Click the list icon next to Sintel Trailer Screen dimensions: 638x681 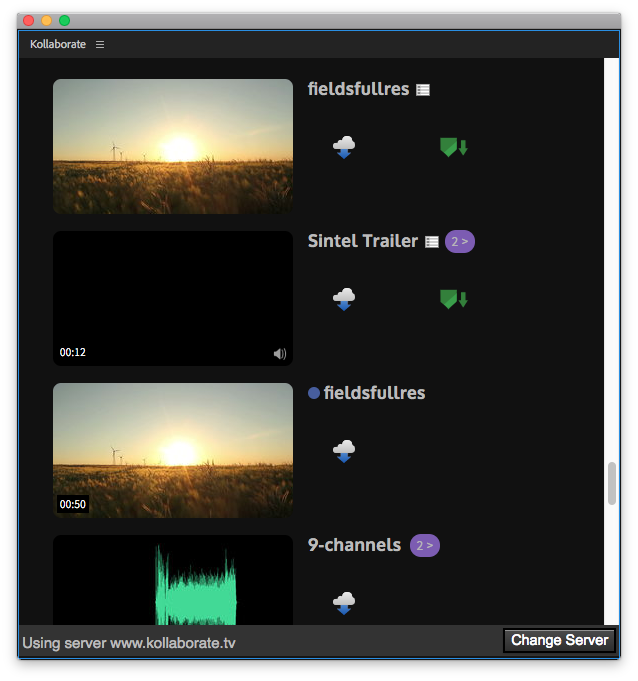point(431,242)
